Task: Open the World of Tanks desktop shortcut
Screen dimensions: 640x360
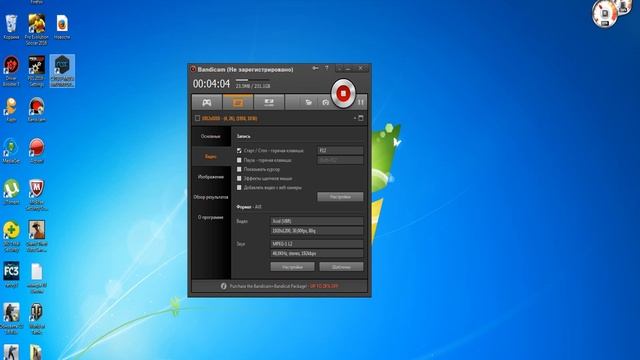Action: (x=36, y=319)
